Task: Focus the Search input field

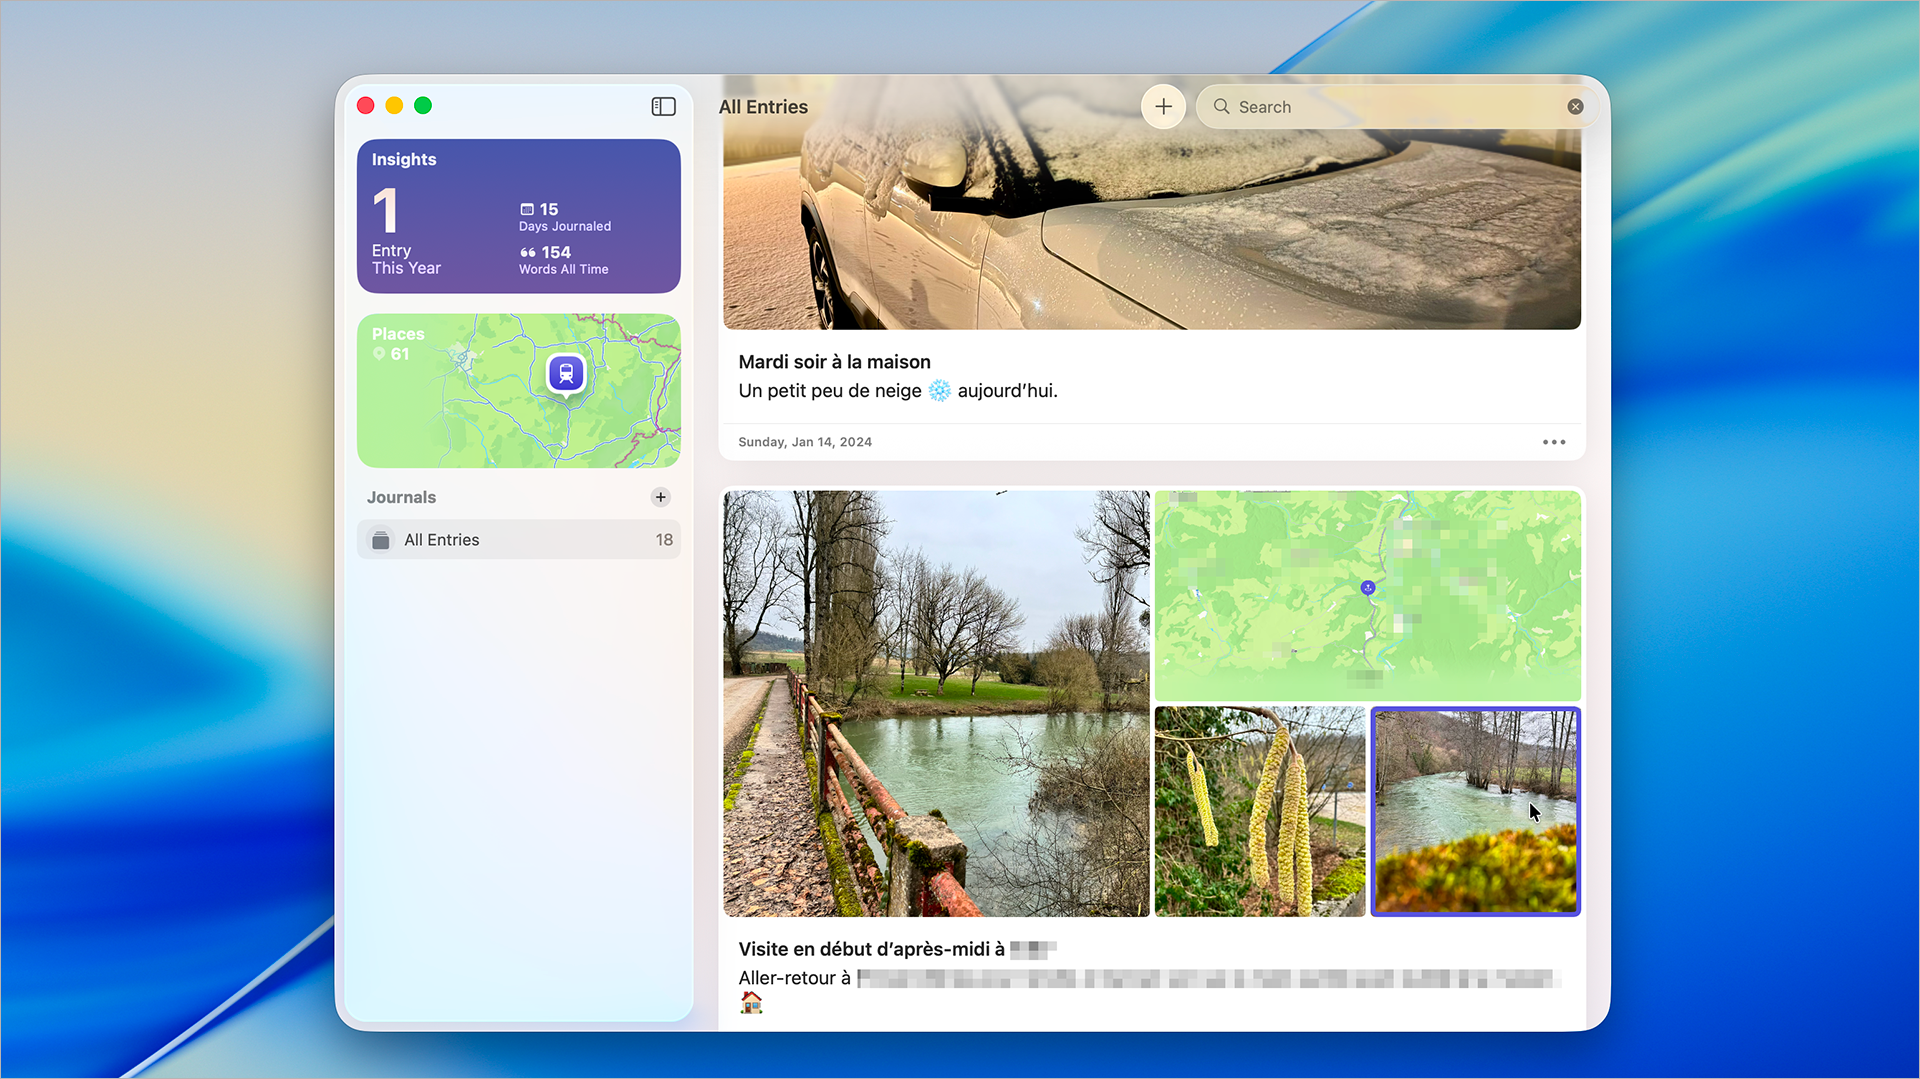Action: coord(1398,107)
